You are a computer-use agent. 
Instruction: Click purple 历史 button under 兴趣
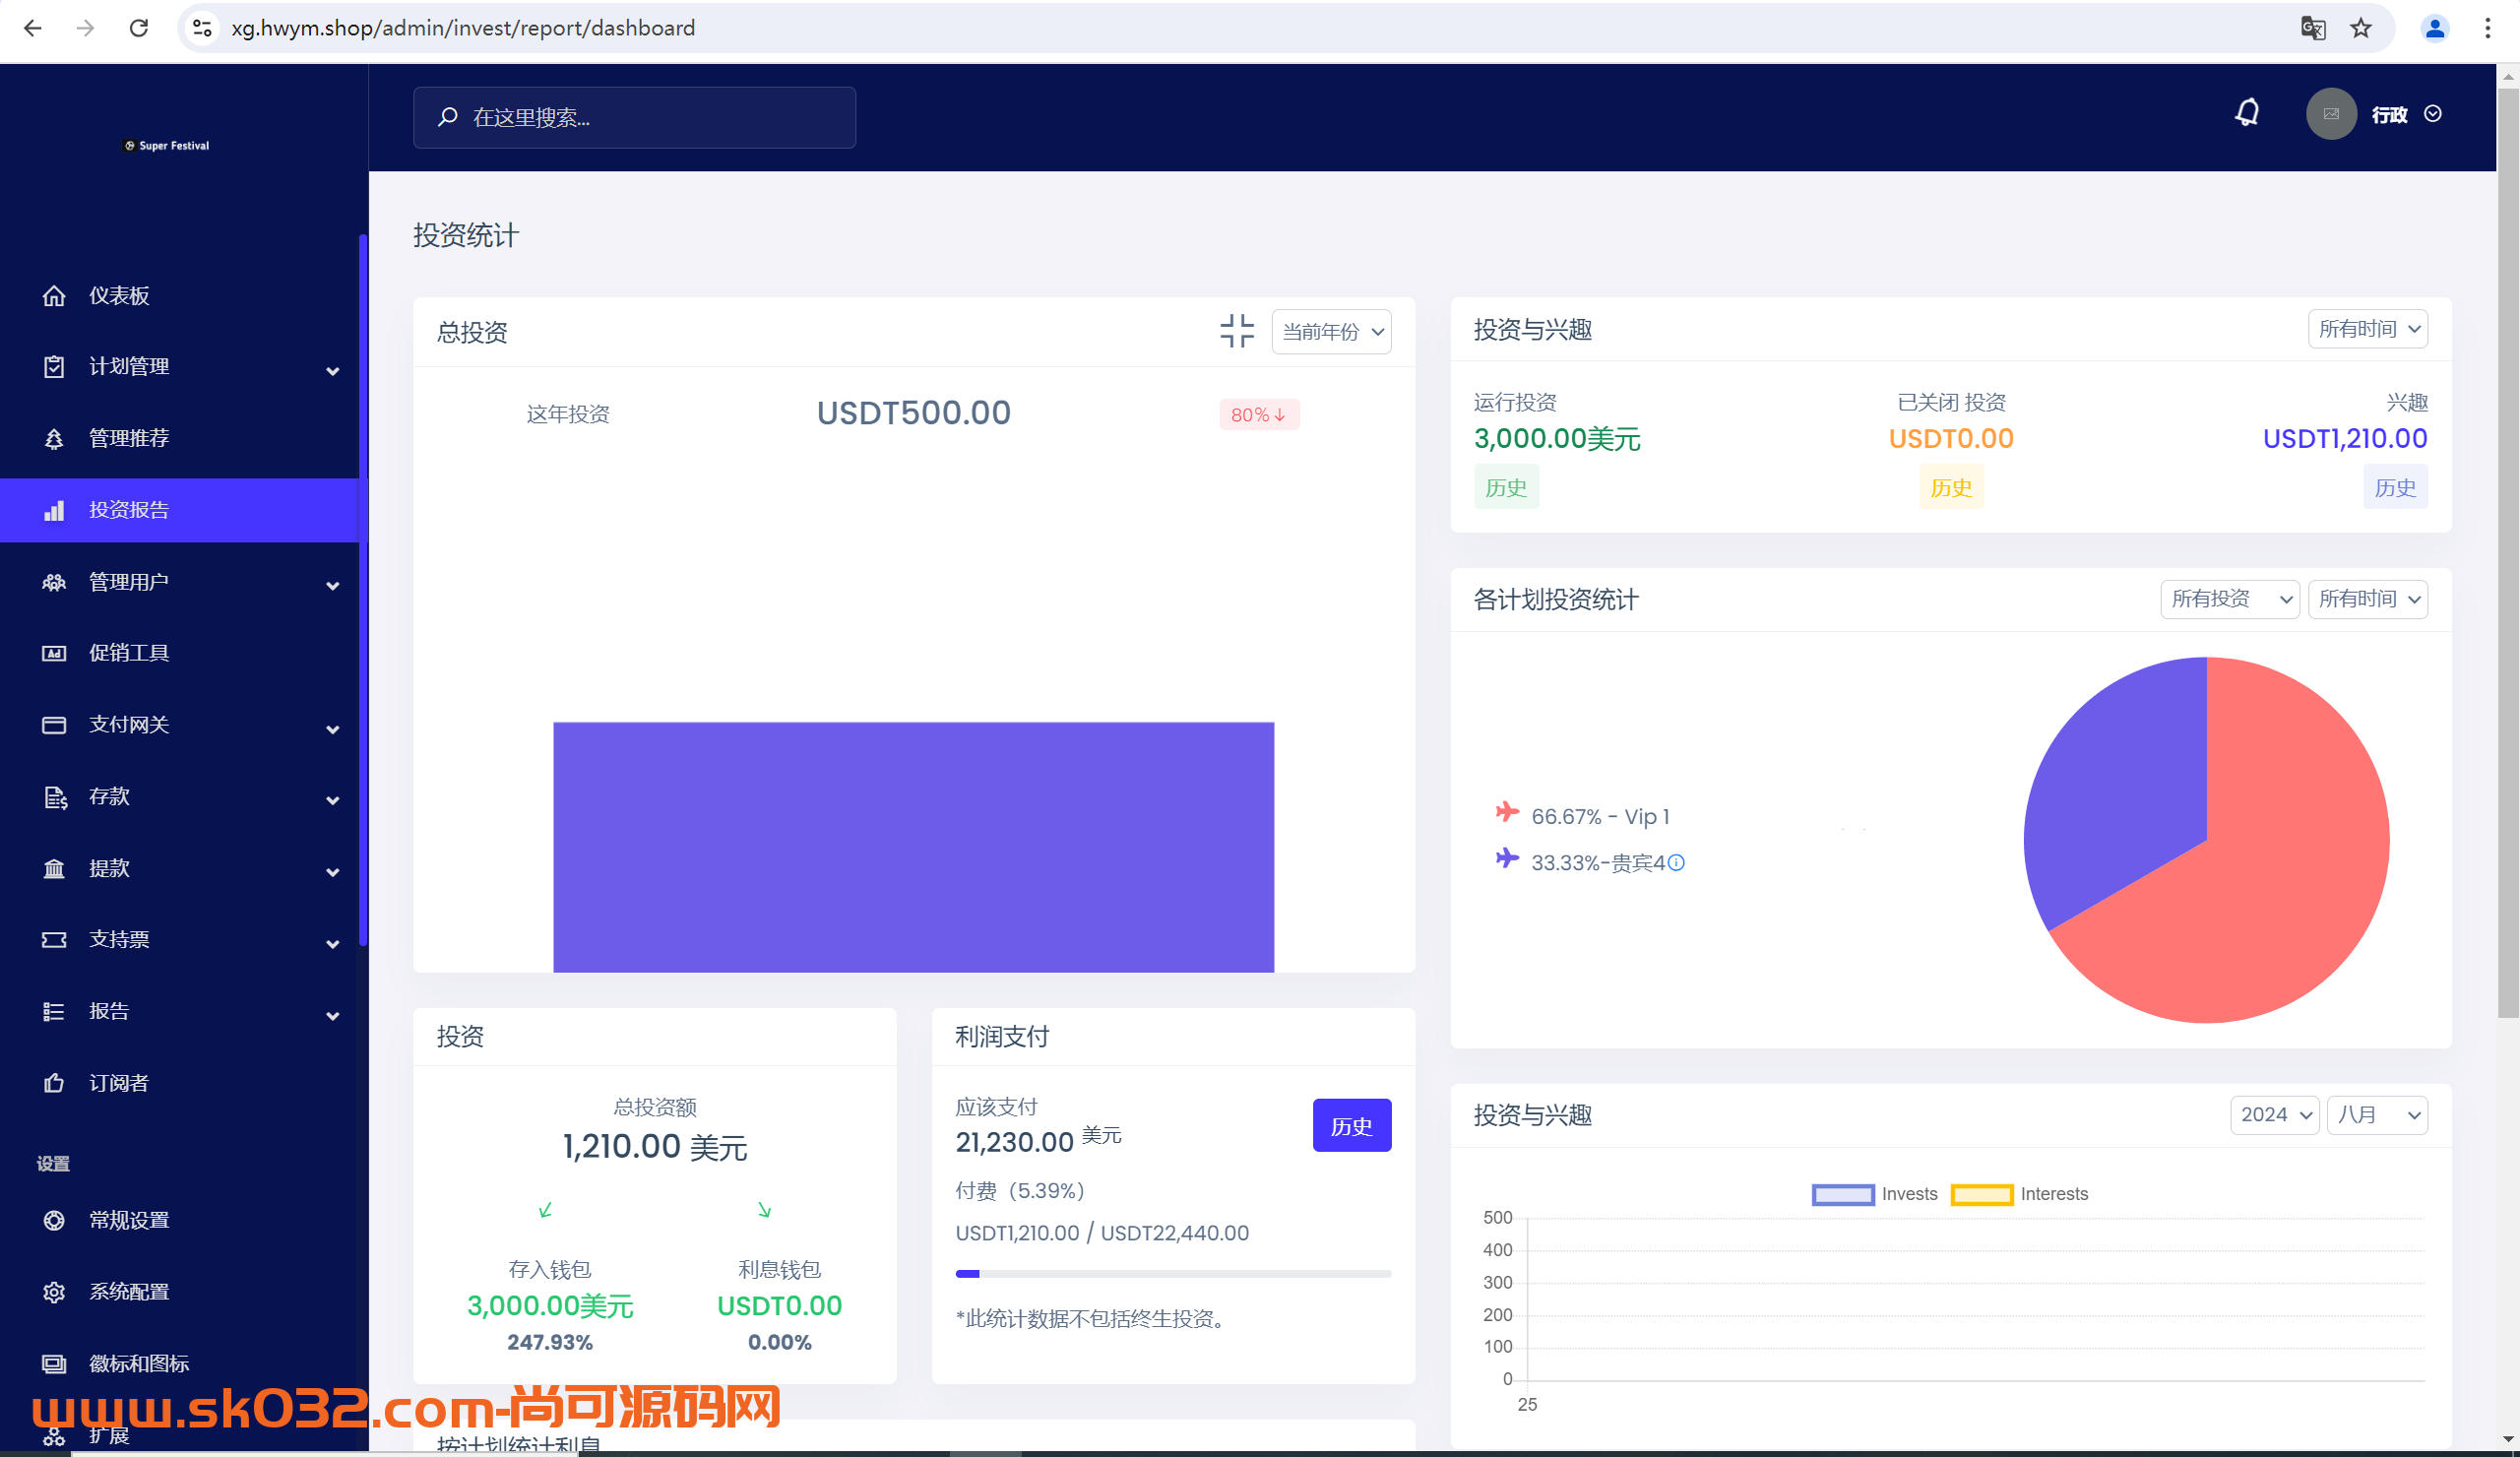coord(2395,488)
